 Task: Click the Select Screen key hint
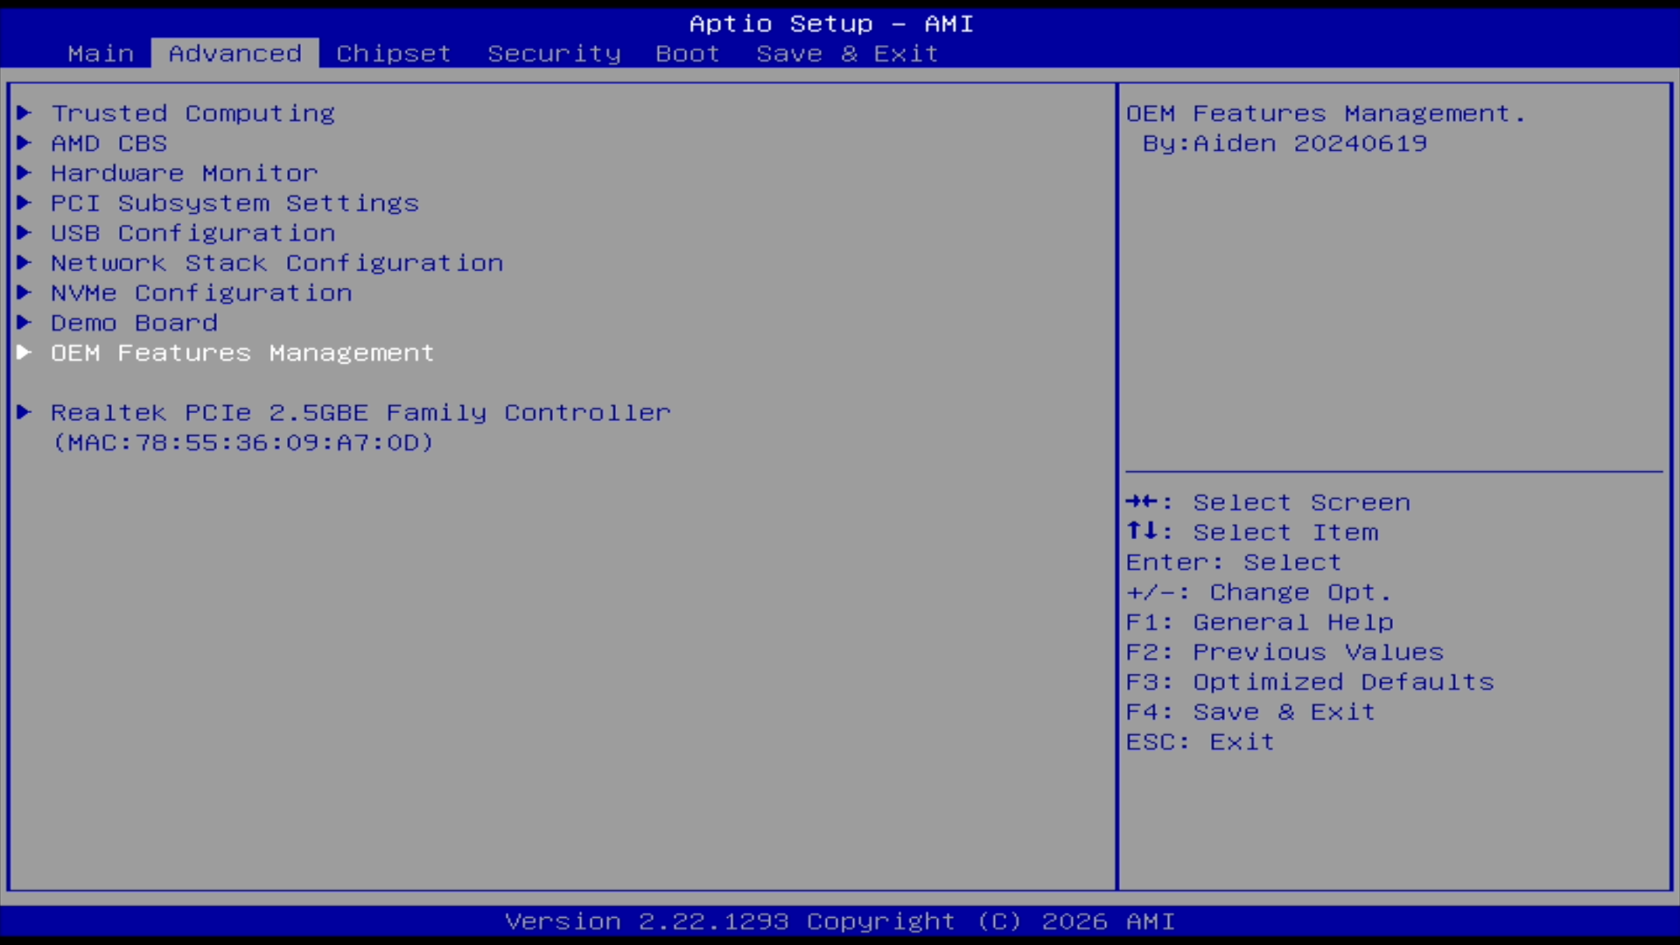click(x=1268, y=502)
